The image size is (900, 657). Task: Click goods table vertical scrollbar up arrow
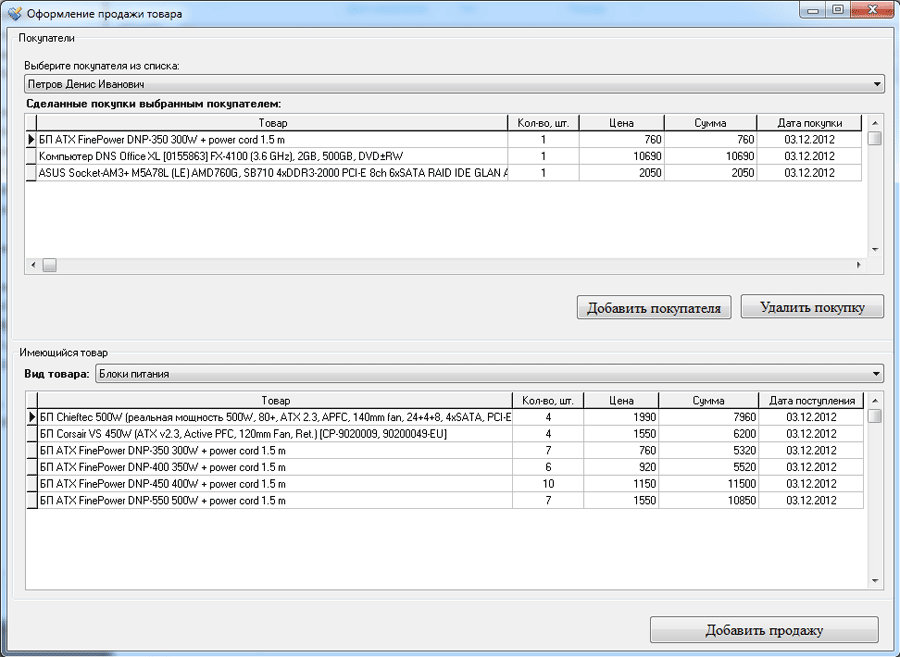[875, 401]
